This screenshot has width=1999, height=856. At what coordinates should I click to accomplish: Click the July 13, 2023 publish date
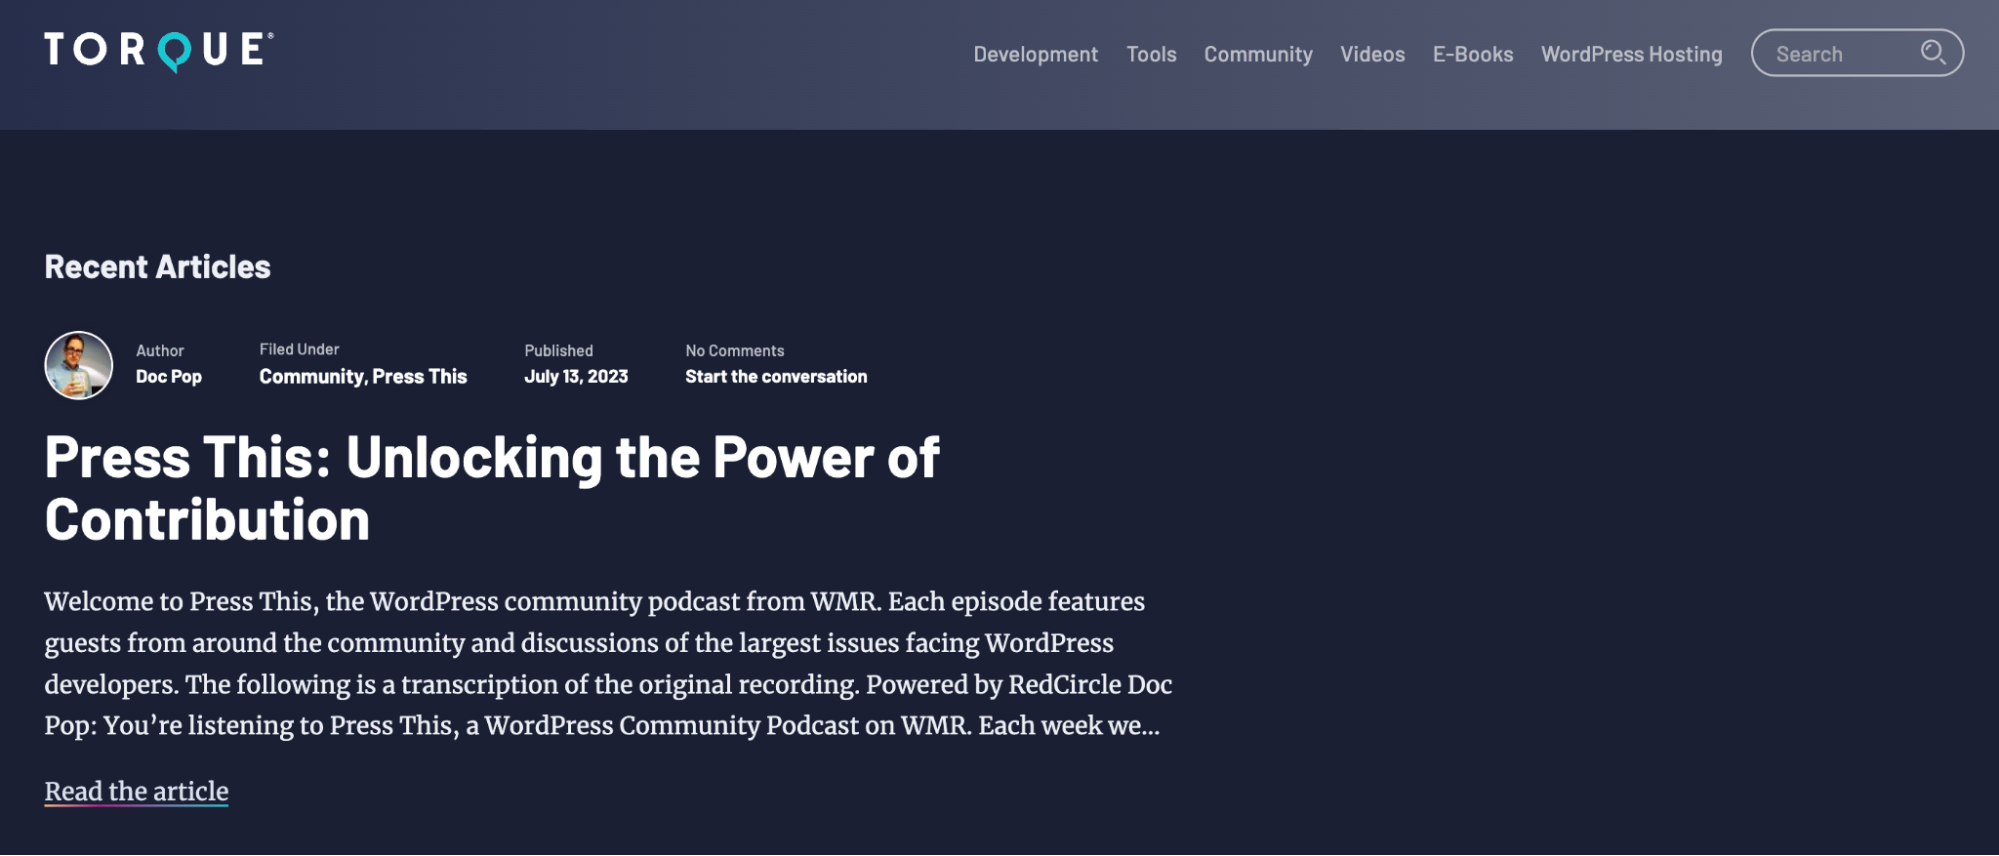576,377
